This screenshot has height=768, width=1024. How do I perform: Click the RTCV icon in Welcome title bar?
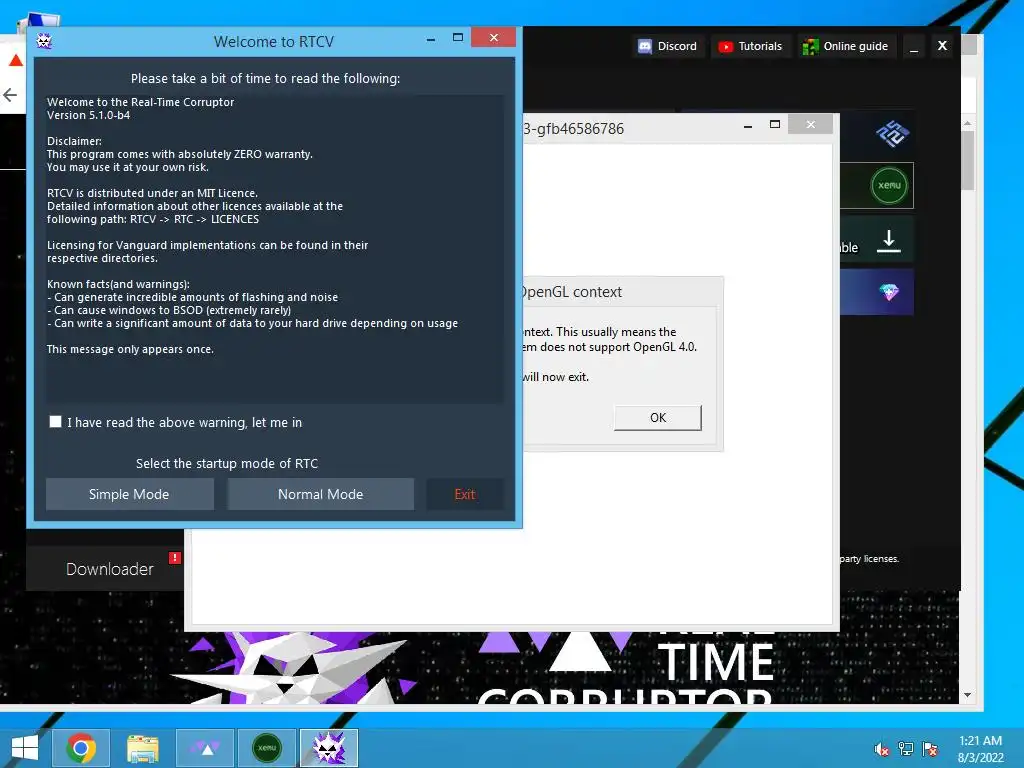coord(44,41)
